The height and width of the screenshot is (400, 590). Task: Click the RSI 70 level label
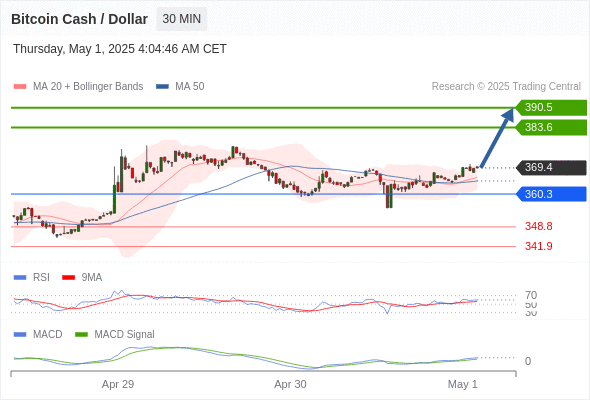(531, 295)
